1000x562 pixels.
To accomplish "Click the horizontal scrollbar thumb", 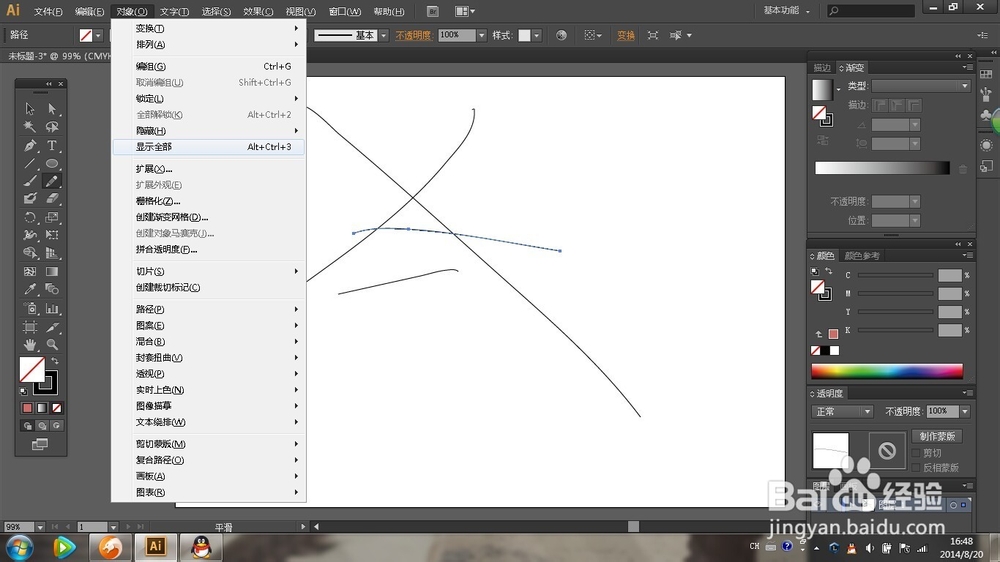I will [633, 526].
